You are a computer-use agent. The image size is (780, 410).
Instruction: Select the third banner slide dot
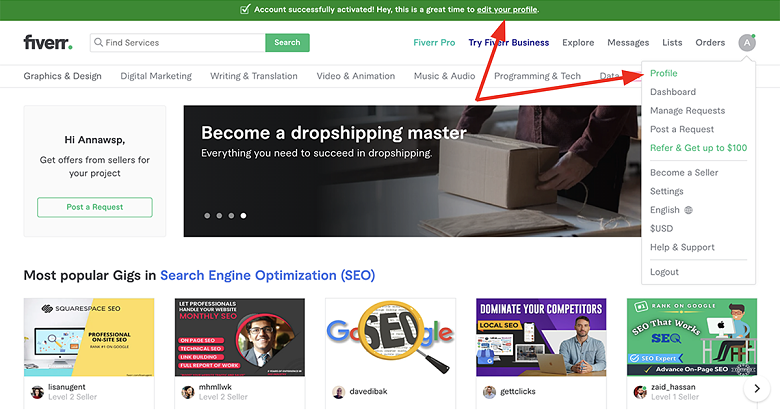[231, 215]
